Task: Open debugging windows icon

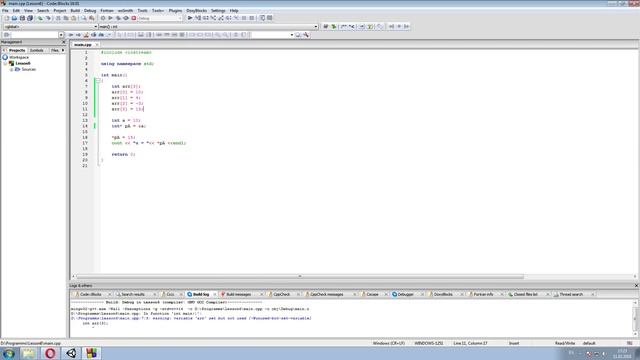Action: (x=262, y=18)
